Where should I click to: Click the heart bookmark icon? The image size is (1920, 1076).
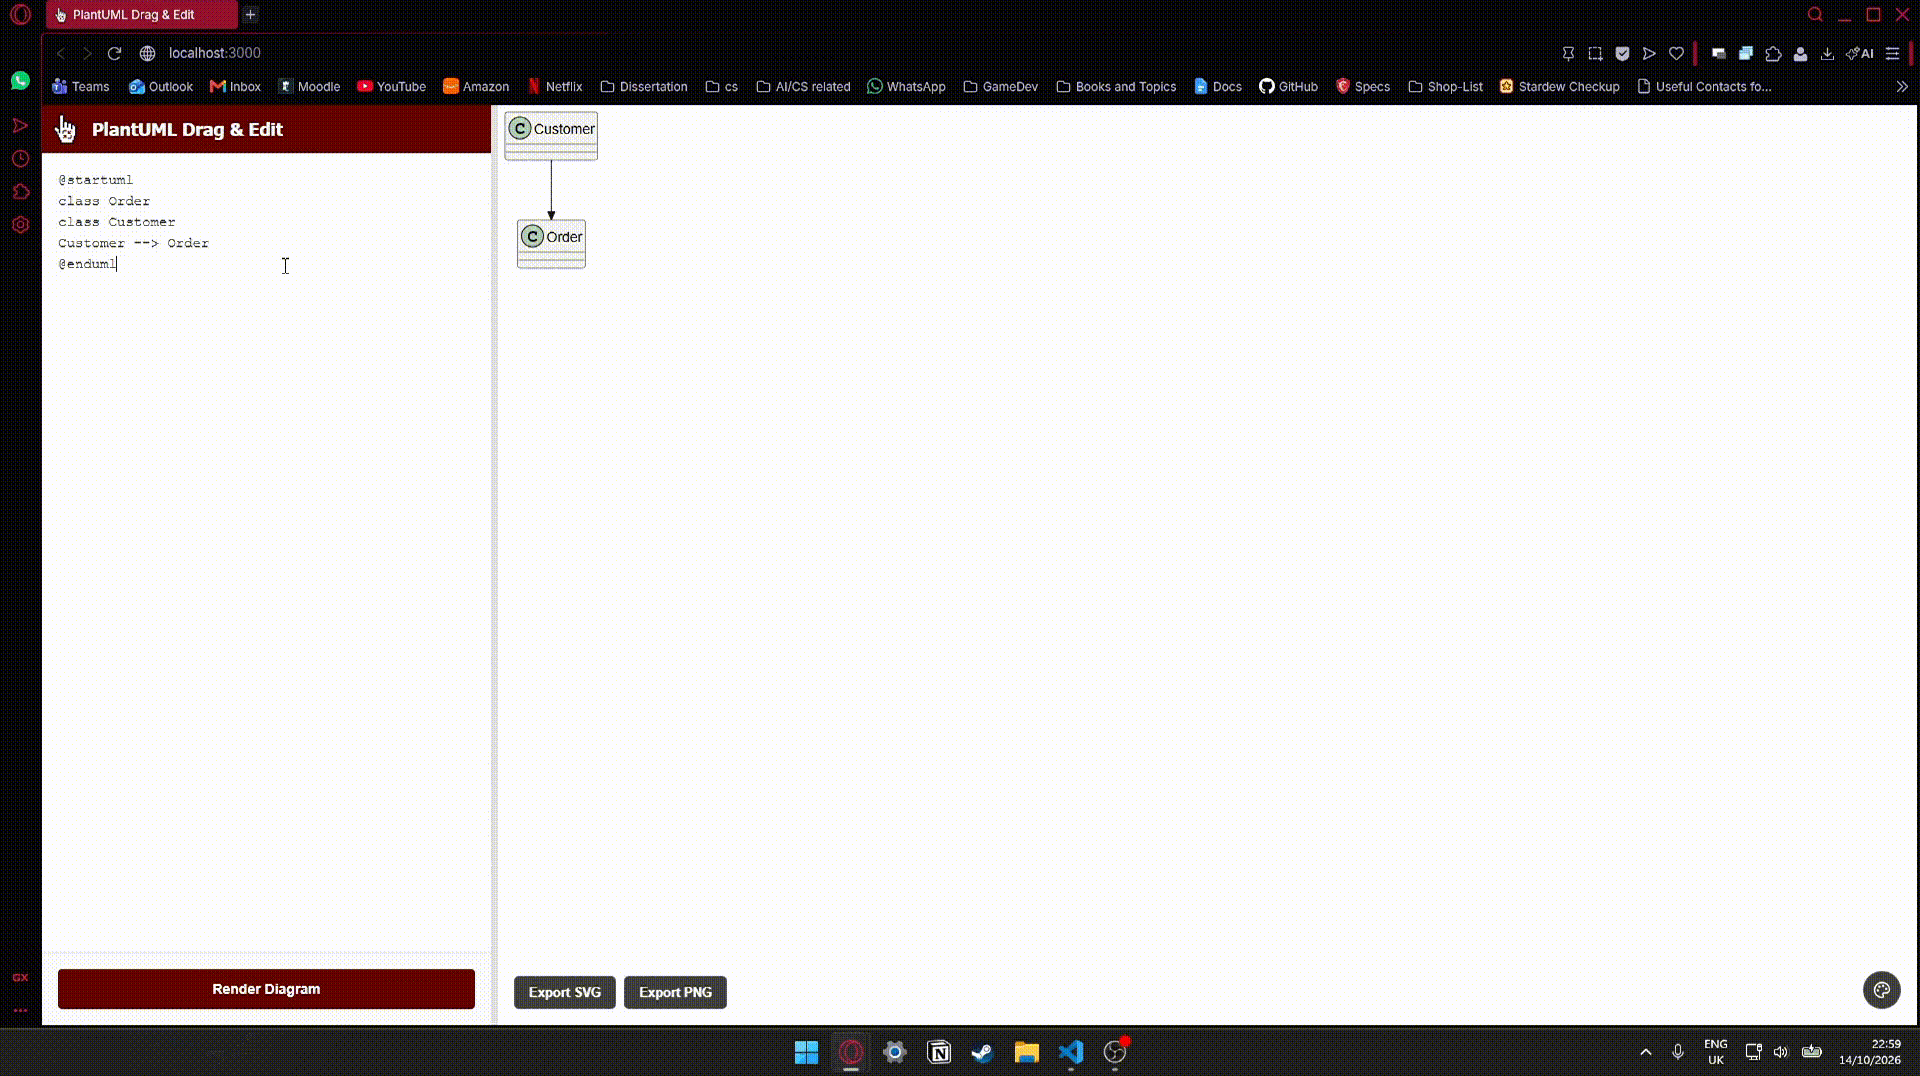pyautogui.click(x=1676, y=54)
